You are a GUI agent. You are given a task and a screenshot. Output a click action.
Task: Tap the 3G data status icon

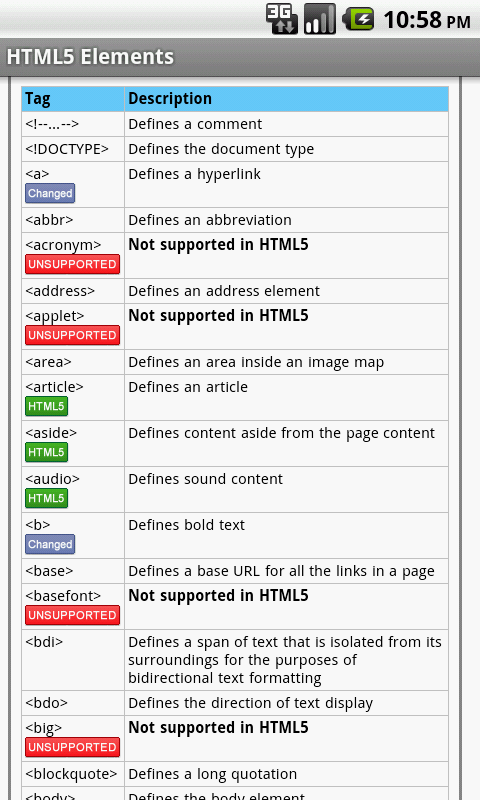pyautogui.click(x=282, y=19)
